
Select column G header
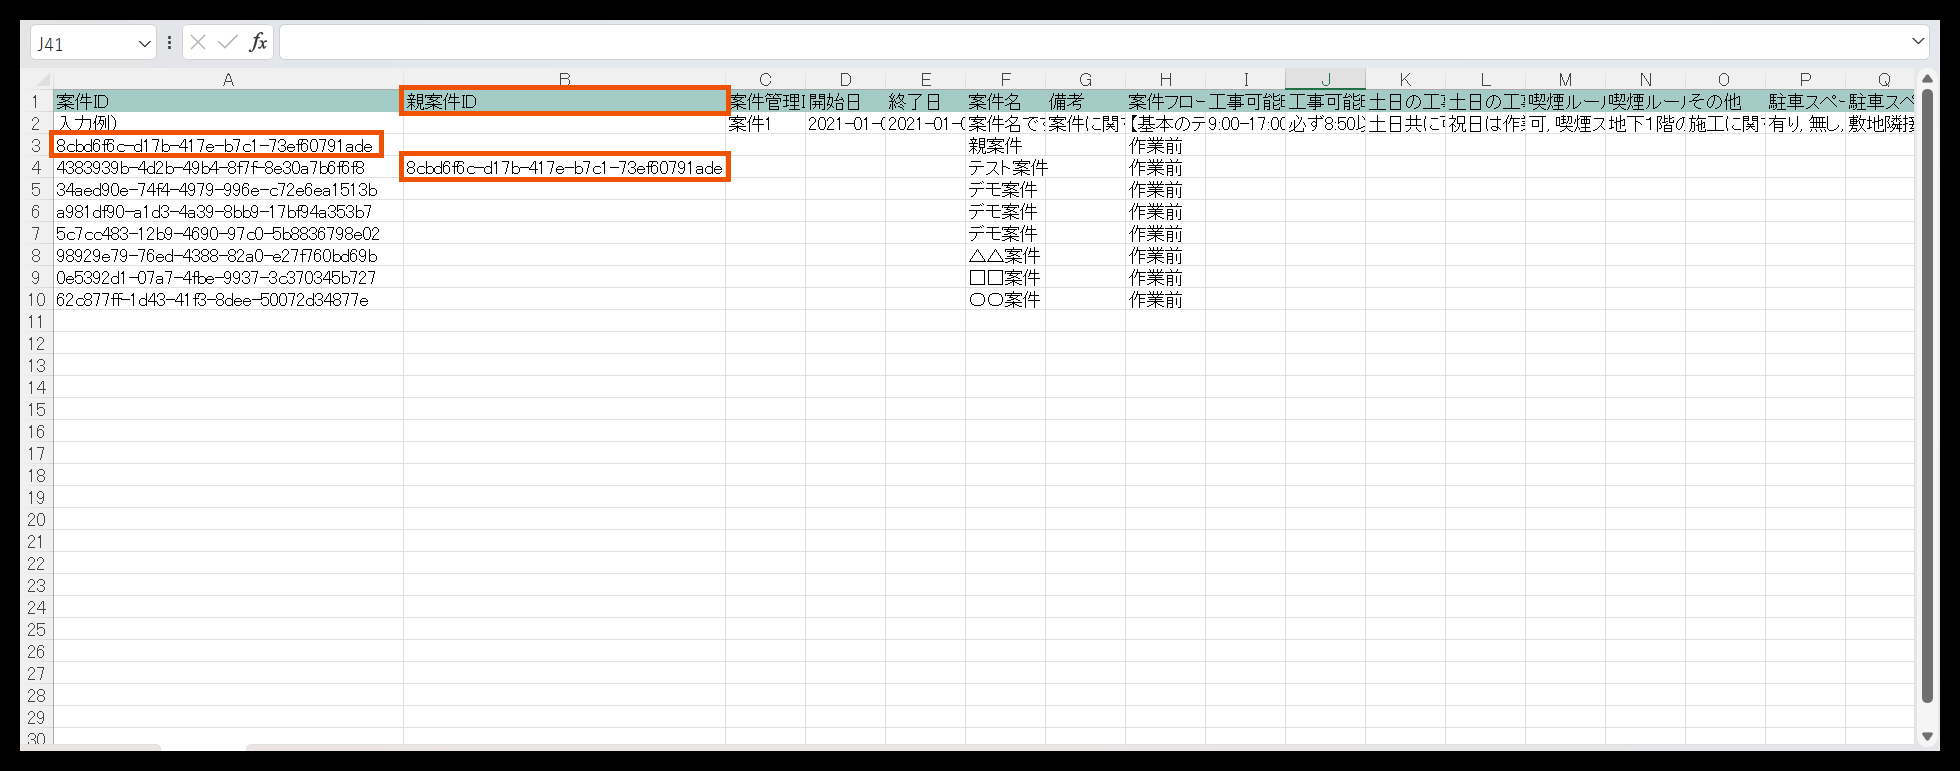pos(1085,80)
